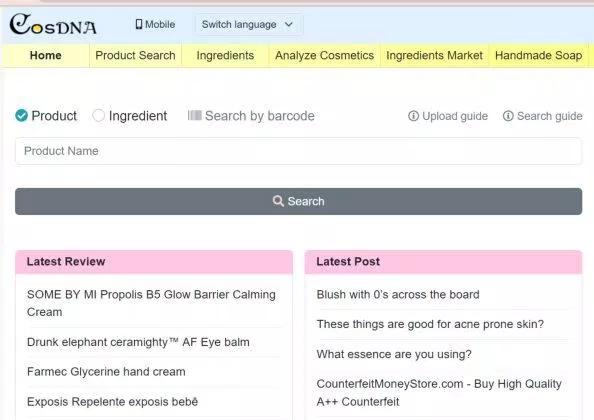
Task: Open the Farmec Glycerine hand cream review
Action: point(106,372)
